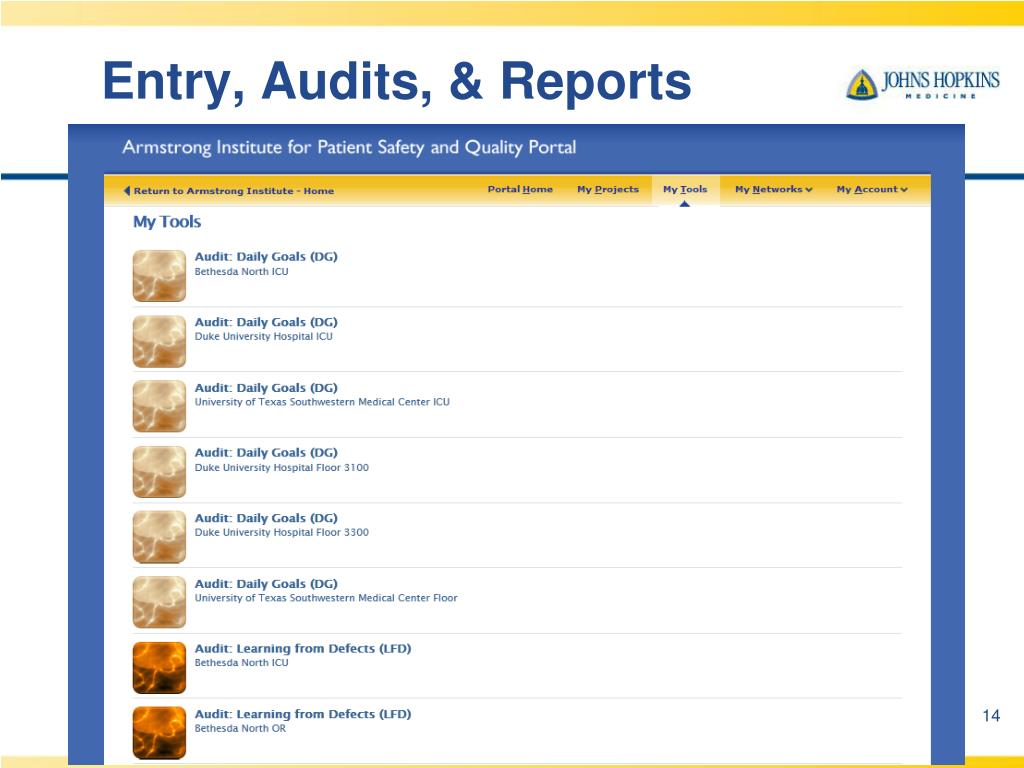The width and height of the screenshot is (1024, 768).
Task: Click the 'Duke University Hospital ICU' text
Action: [264, 336]
